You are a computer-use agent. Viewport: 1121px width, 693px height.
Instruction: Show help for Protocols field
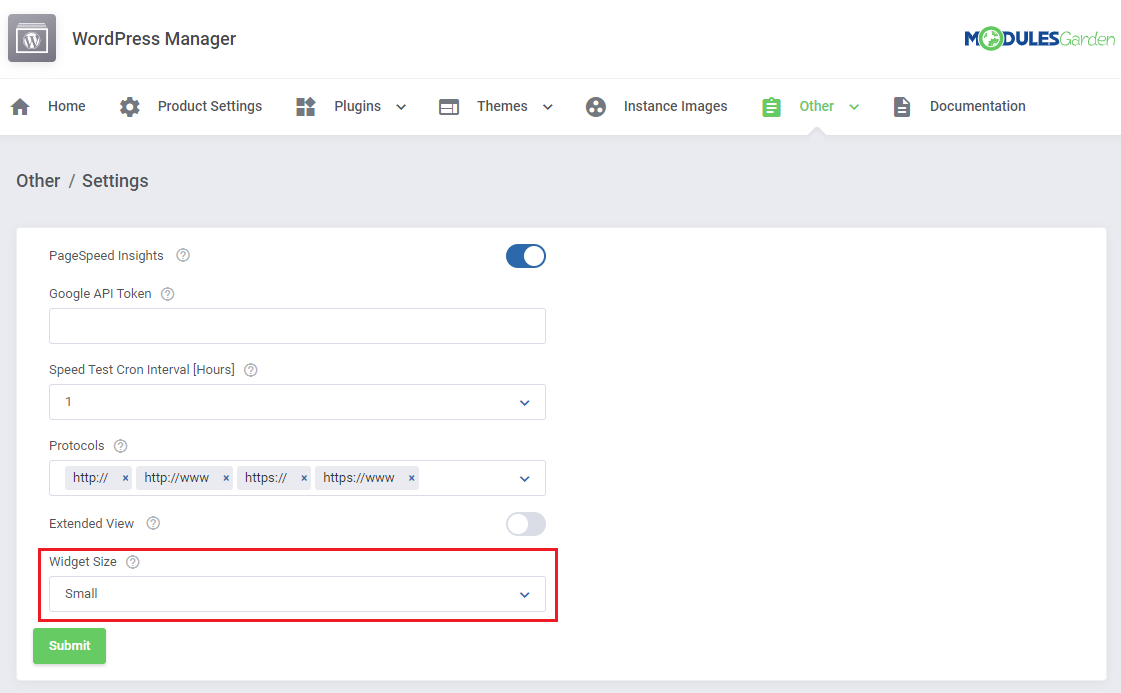point(120,446)
